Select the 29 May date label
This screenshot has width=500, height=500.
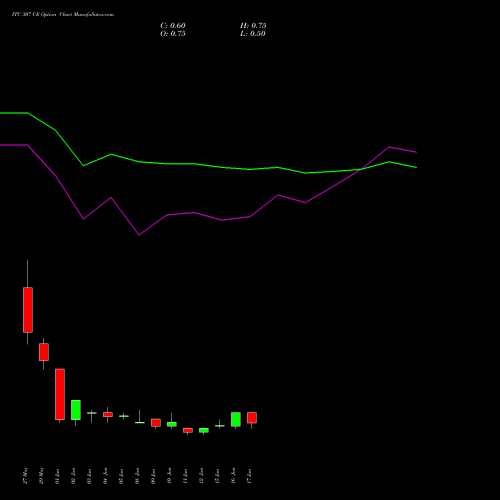click(42, 476)
